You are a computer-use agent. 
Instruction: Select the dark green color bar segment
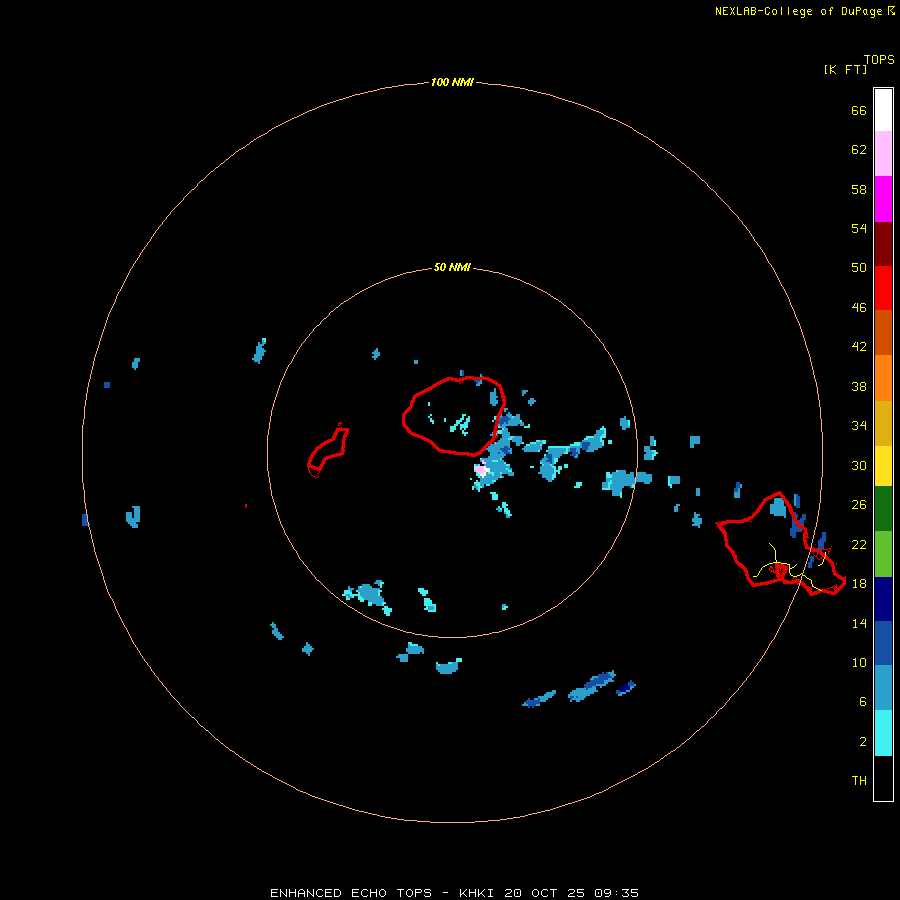tap(883, 509)
